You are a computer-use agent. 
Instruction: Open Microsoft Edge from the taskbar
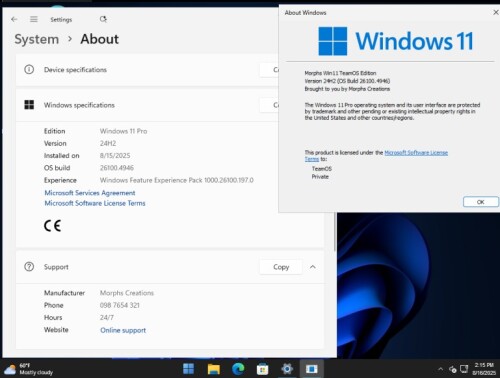click(x=238, y=369)
